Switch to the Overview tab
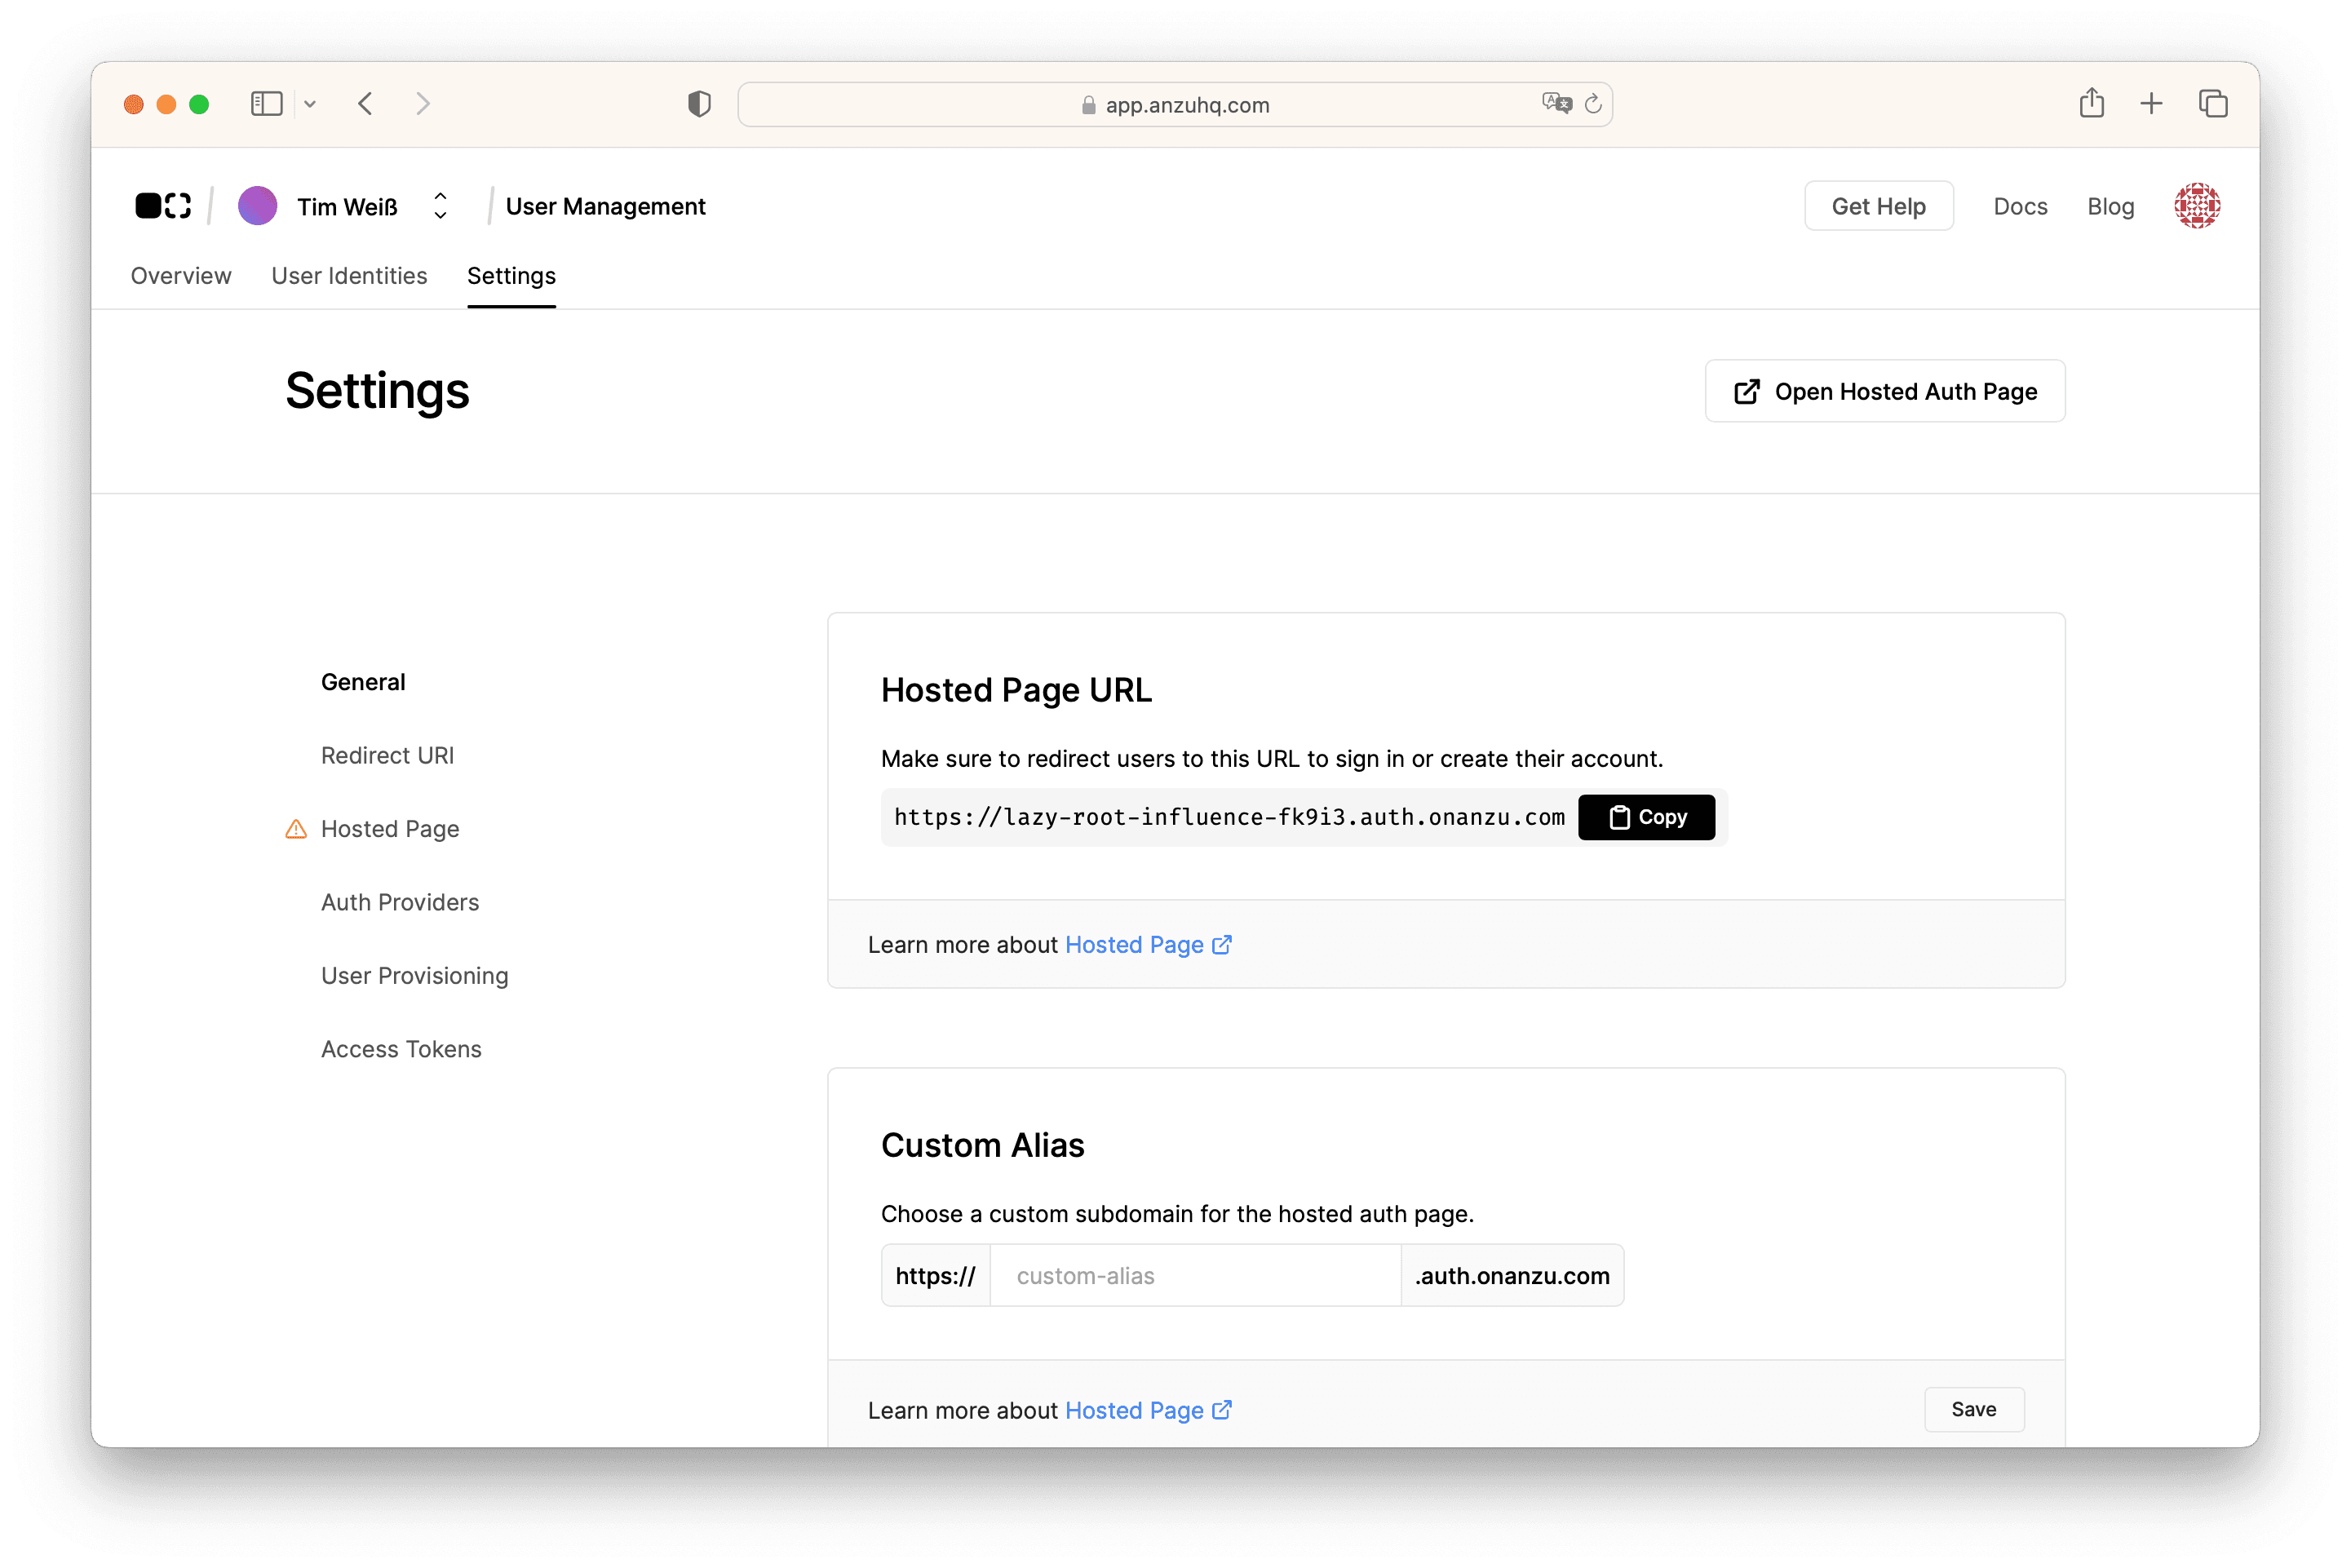The width and height of the screenshot is (2351, 1568). click(181, 276)
